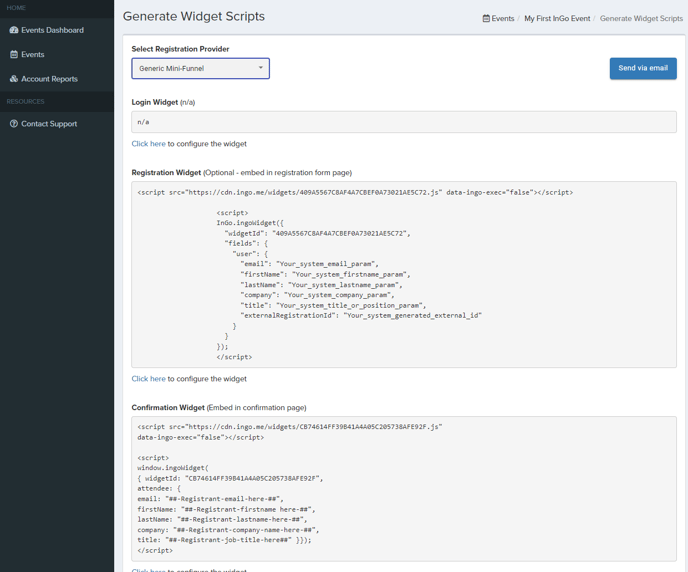The height and width of the screenshot is (572, 688).
Task: Click the Send via email button
Action: (643, 68)
